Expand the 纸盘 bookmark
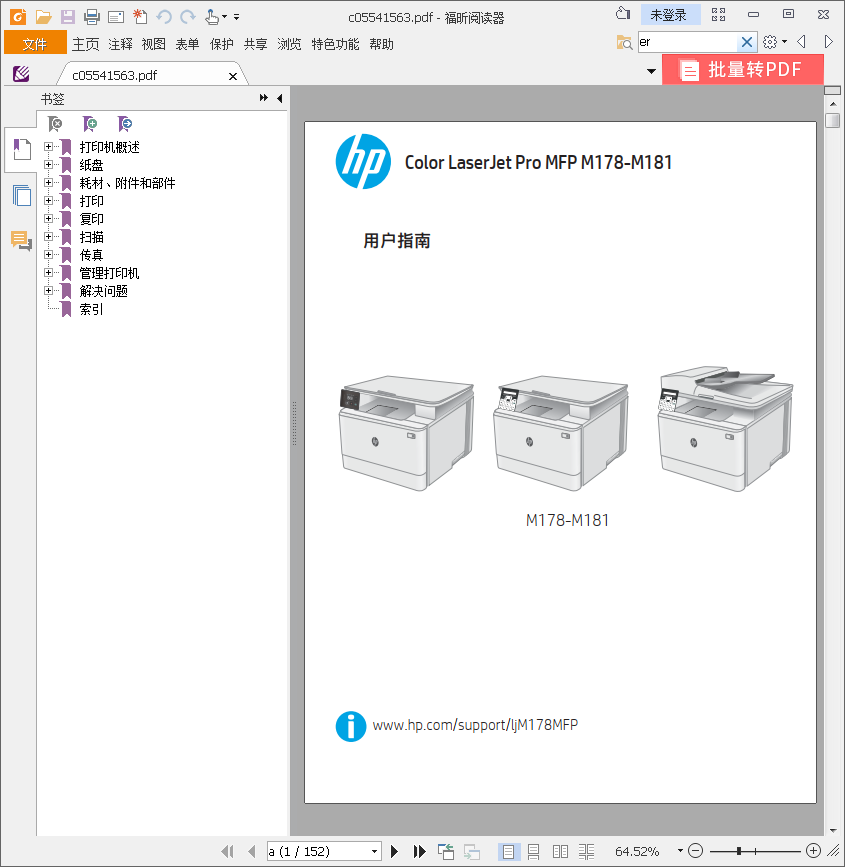 49,165
